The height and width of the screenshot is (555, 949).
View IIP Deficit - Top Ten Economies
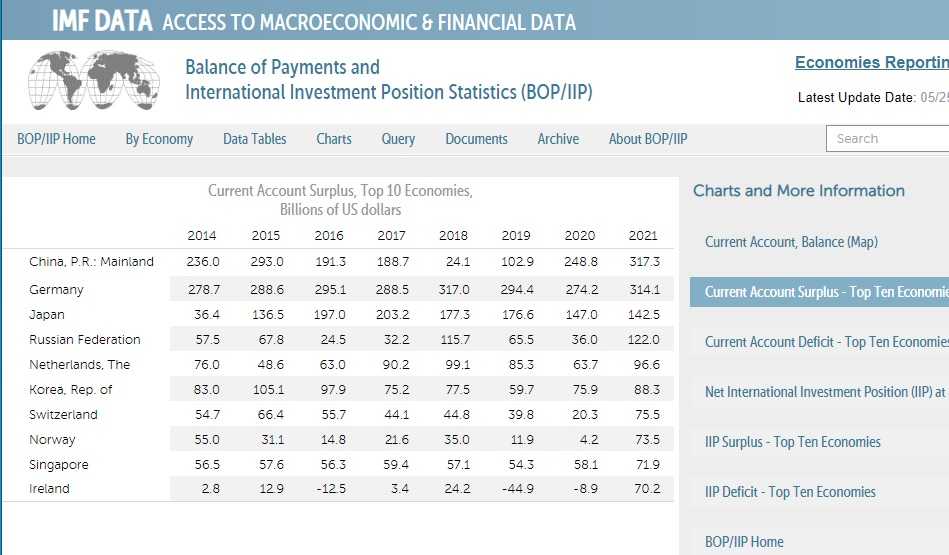[790, 492]
